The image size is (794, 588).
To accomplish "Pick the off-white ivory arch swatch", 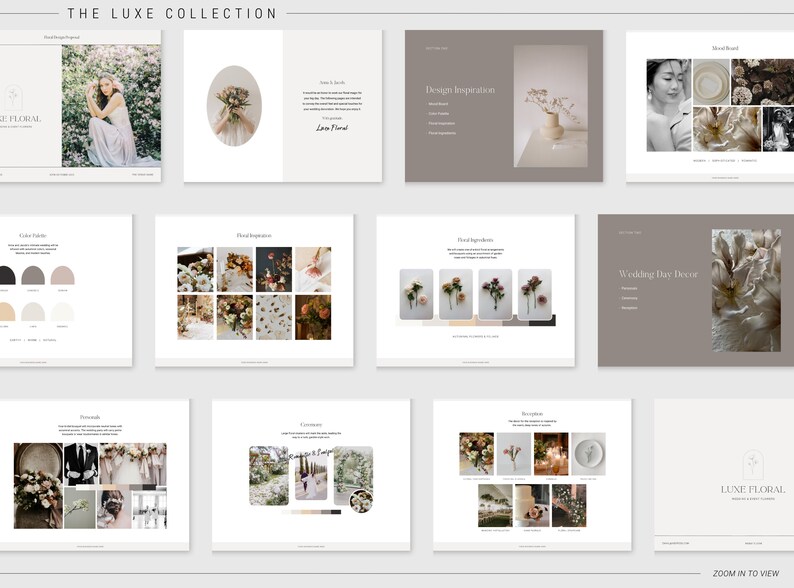I will [62, 312].
